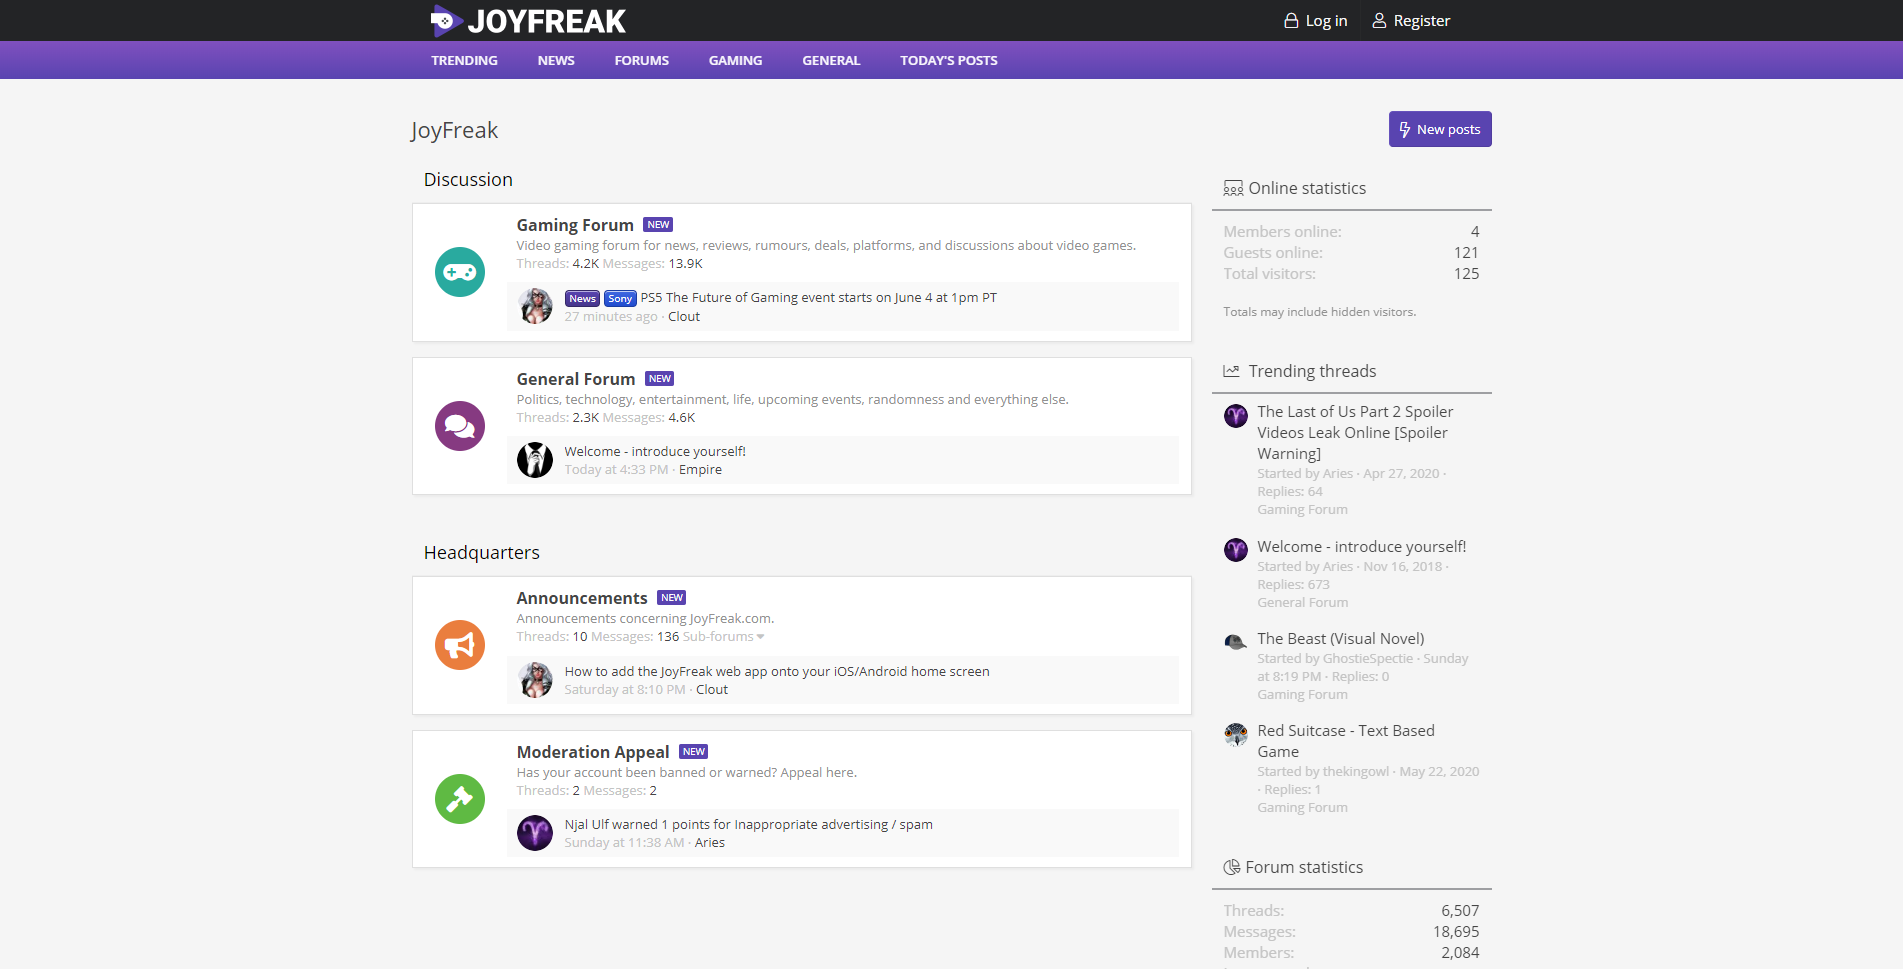Click the Online statistics heading
The width and height of the screenshot is (1903, 969).
pos(1307,188)
